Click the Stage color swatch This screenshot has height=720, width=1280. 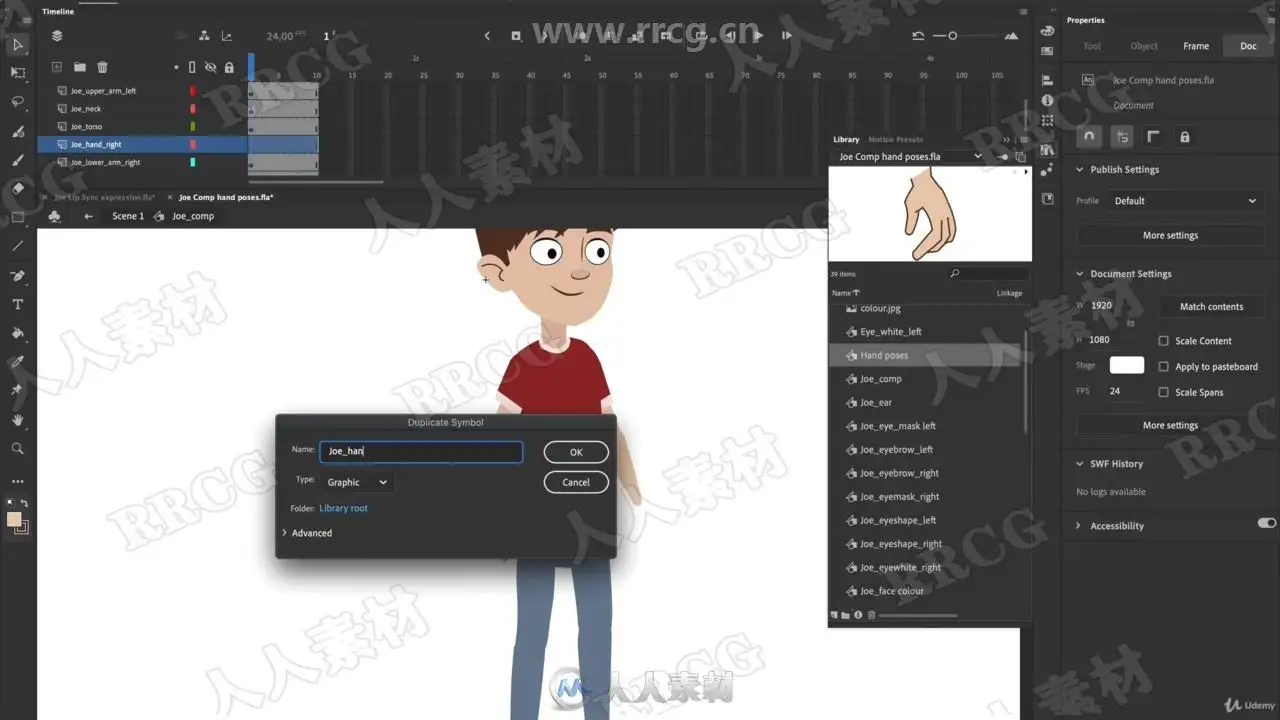coord(1127,365)
